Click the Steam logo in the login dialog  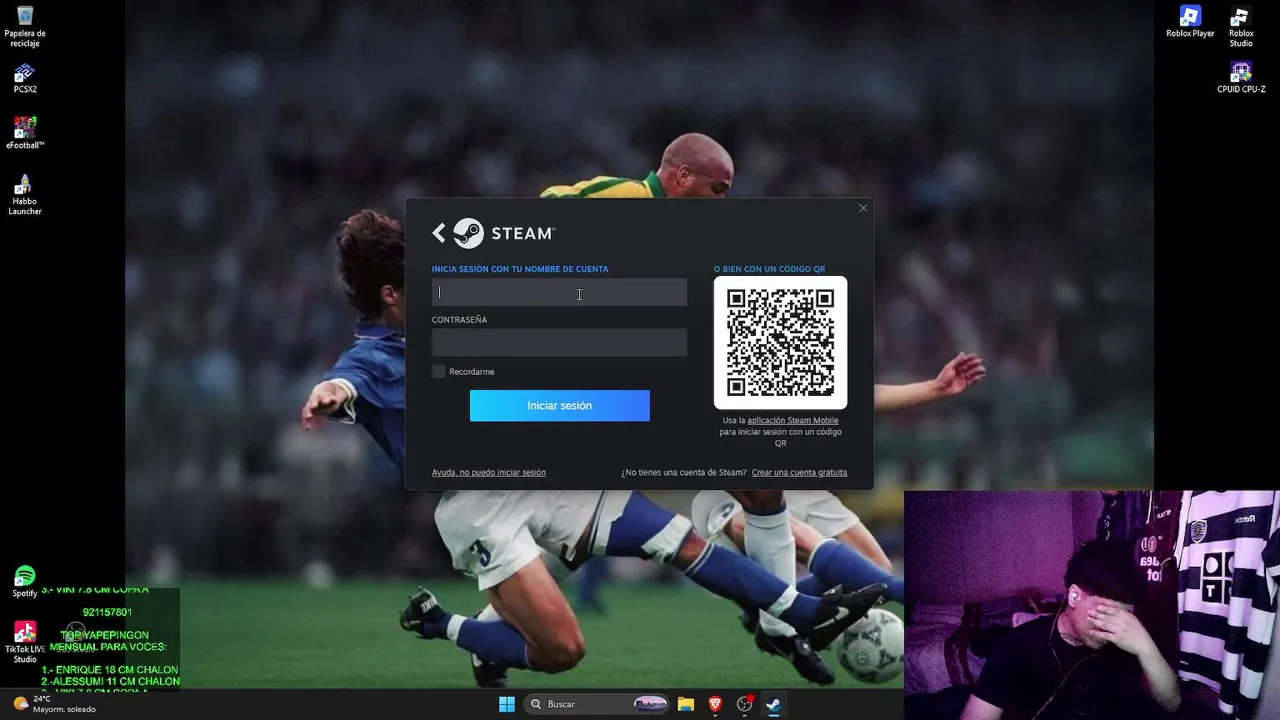tap(504, 233)
